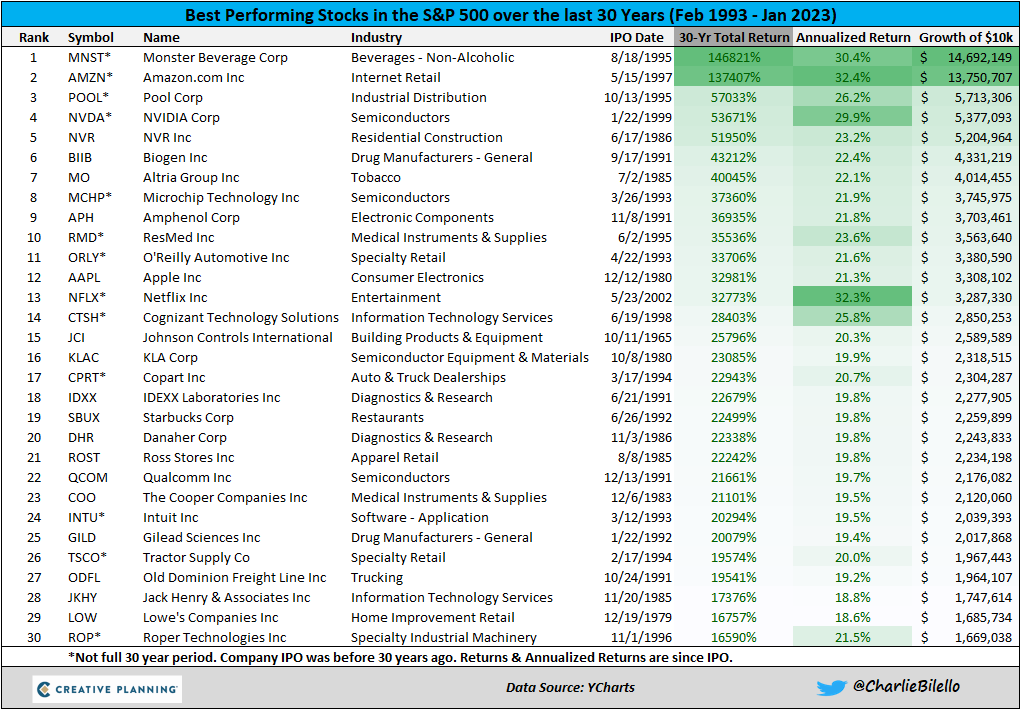Select the Biogen Inc name cell
Screen dimensions: 1022x711
coord(175,158)
